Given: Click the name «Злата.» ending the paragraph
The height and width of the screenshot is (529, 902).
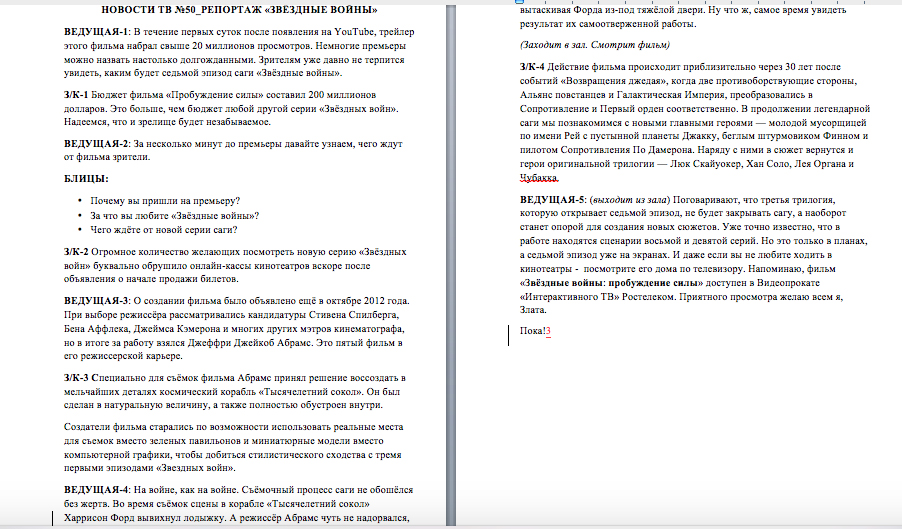Looking at the screenshot, I should coord(533,310).
